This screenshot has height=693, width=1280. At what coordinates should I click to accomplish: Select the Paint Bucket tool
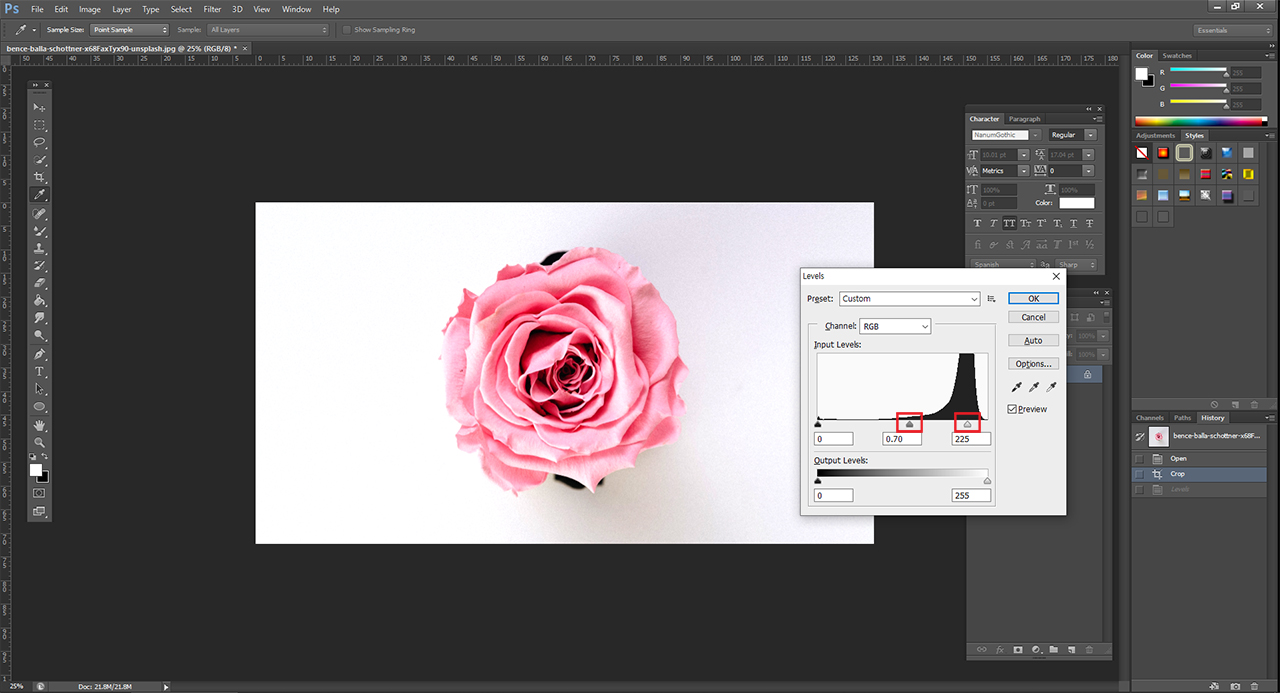[40, 301]
